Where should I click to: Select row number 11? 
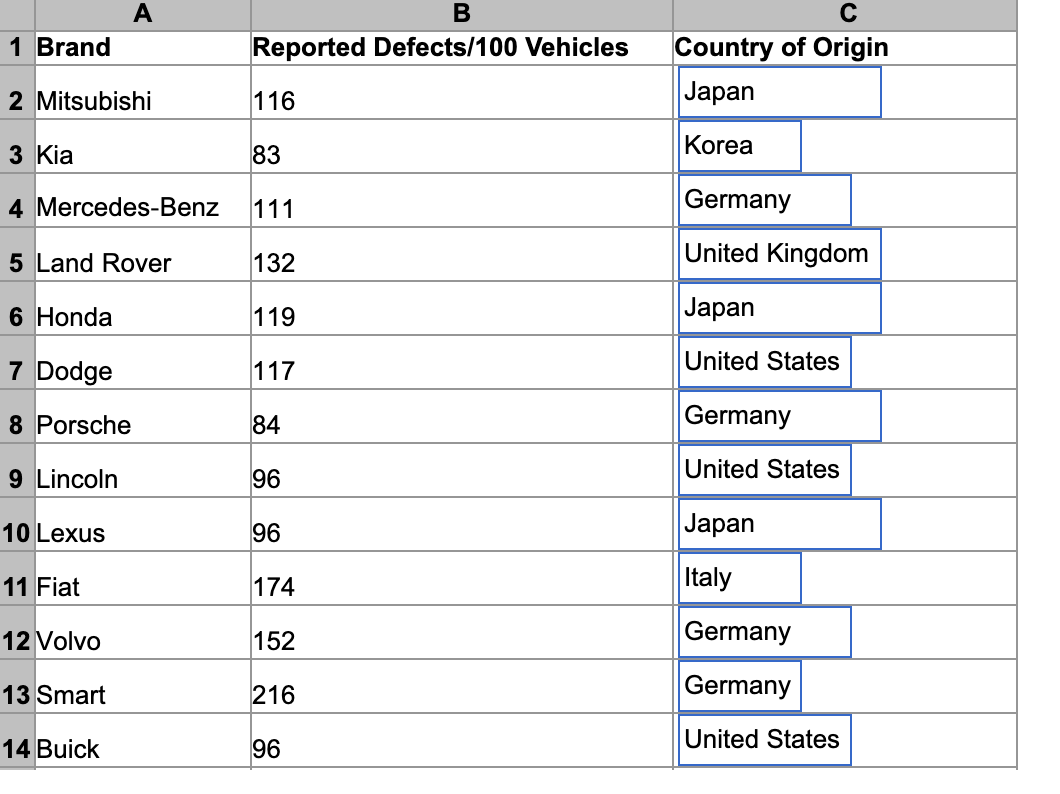coord(16,587)
